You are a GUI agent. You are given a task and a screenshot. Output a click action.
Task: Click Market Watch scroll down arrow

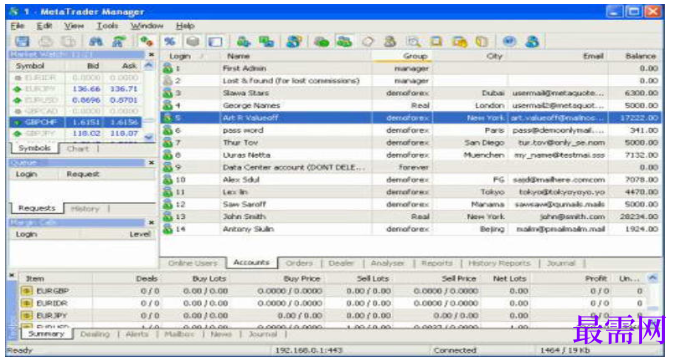coord(149,138)
